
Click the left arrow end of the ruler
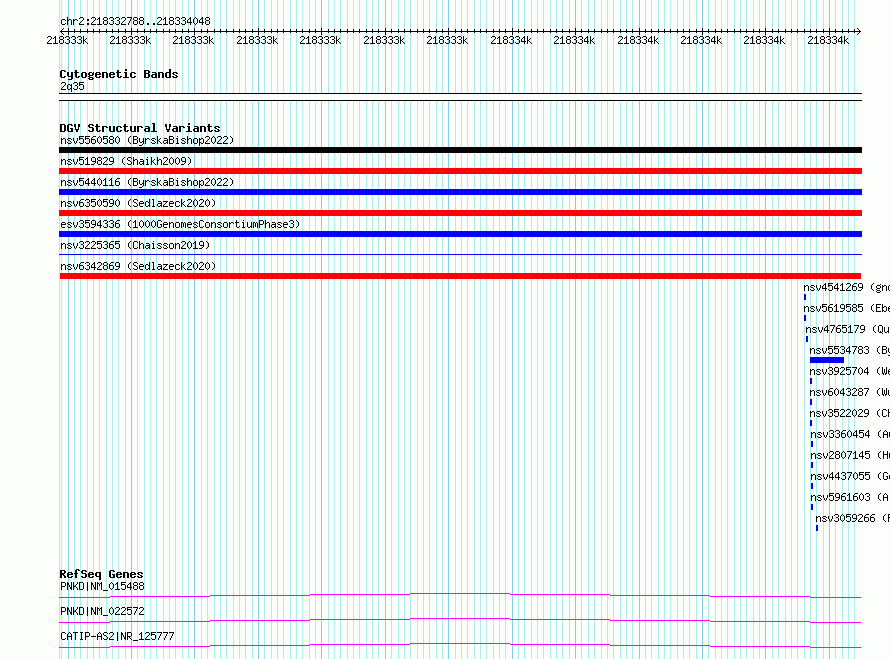coord(62,31)
